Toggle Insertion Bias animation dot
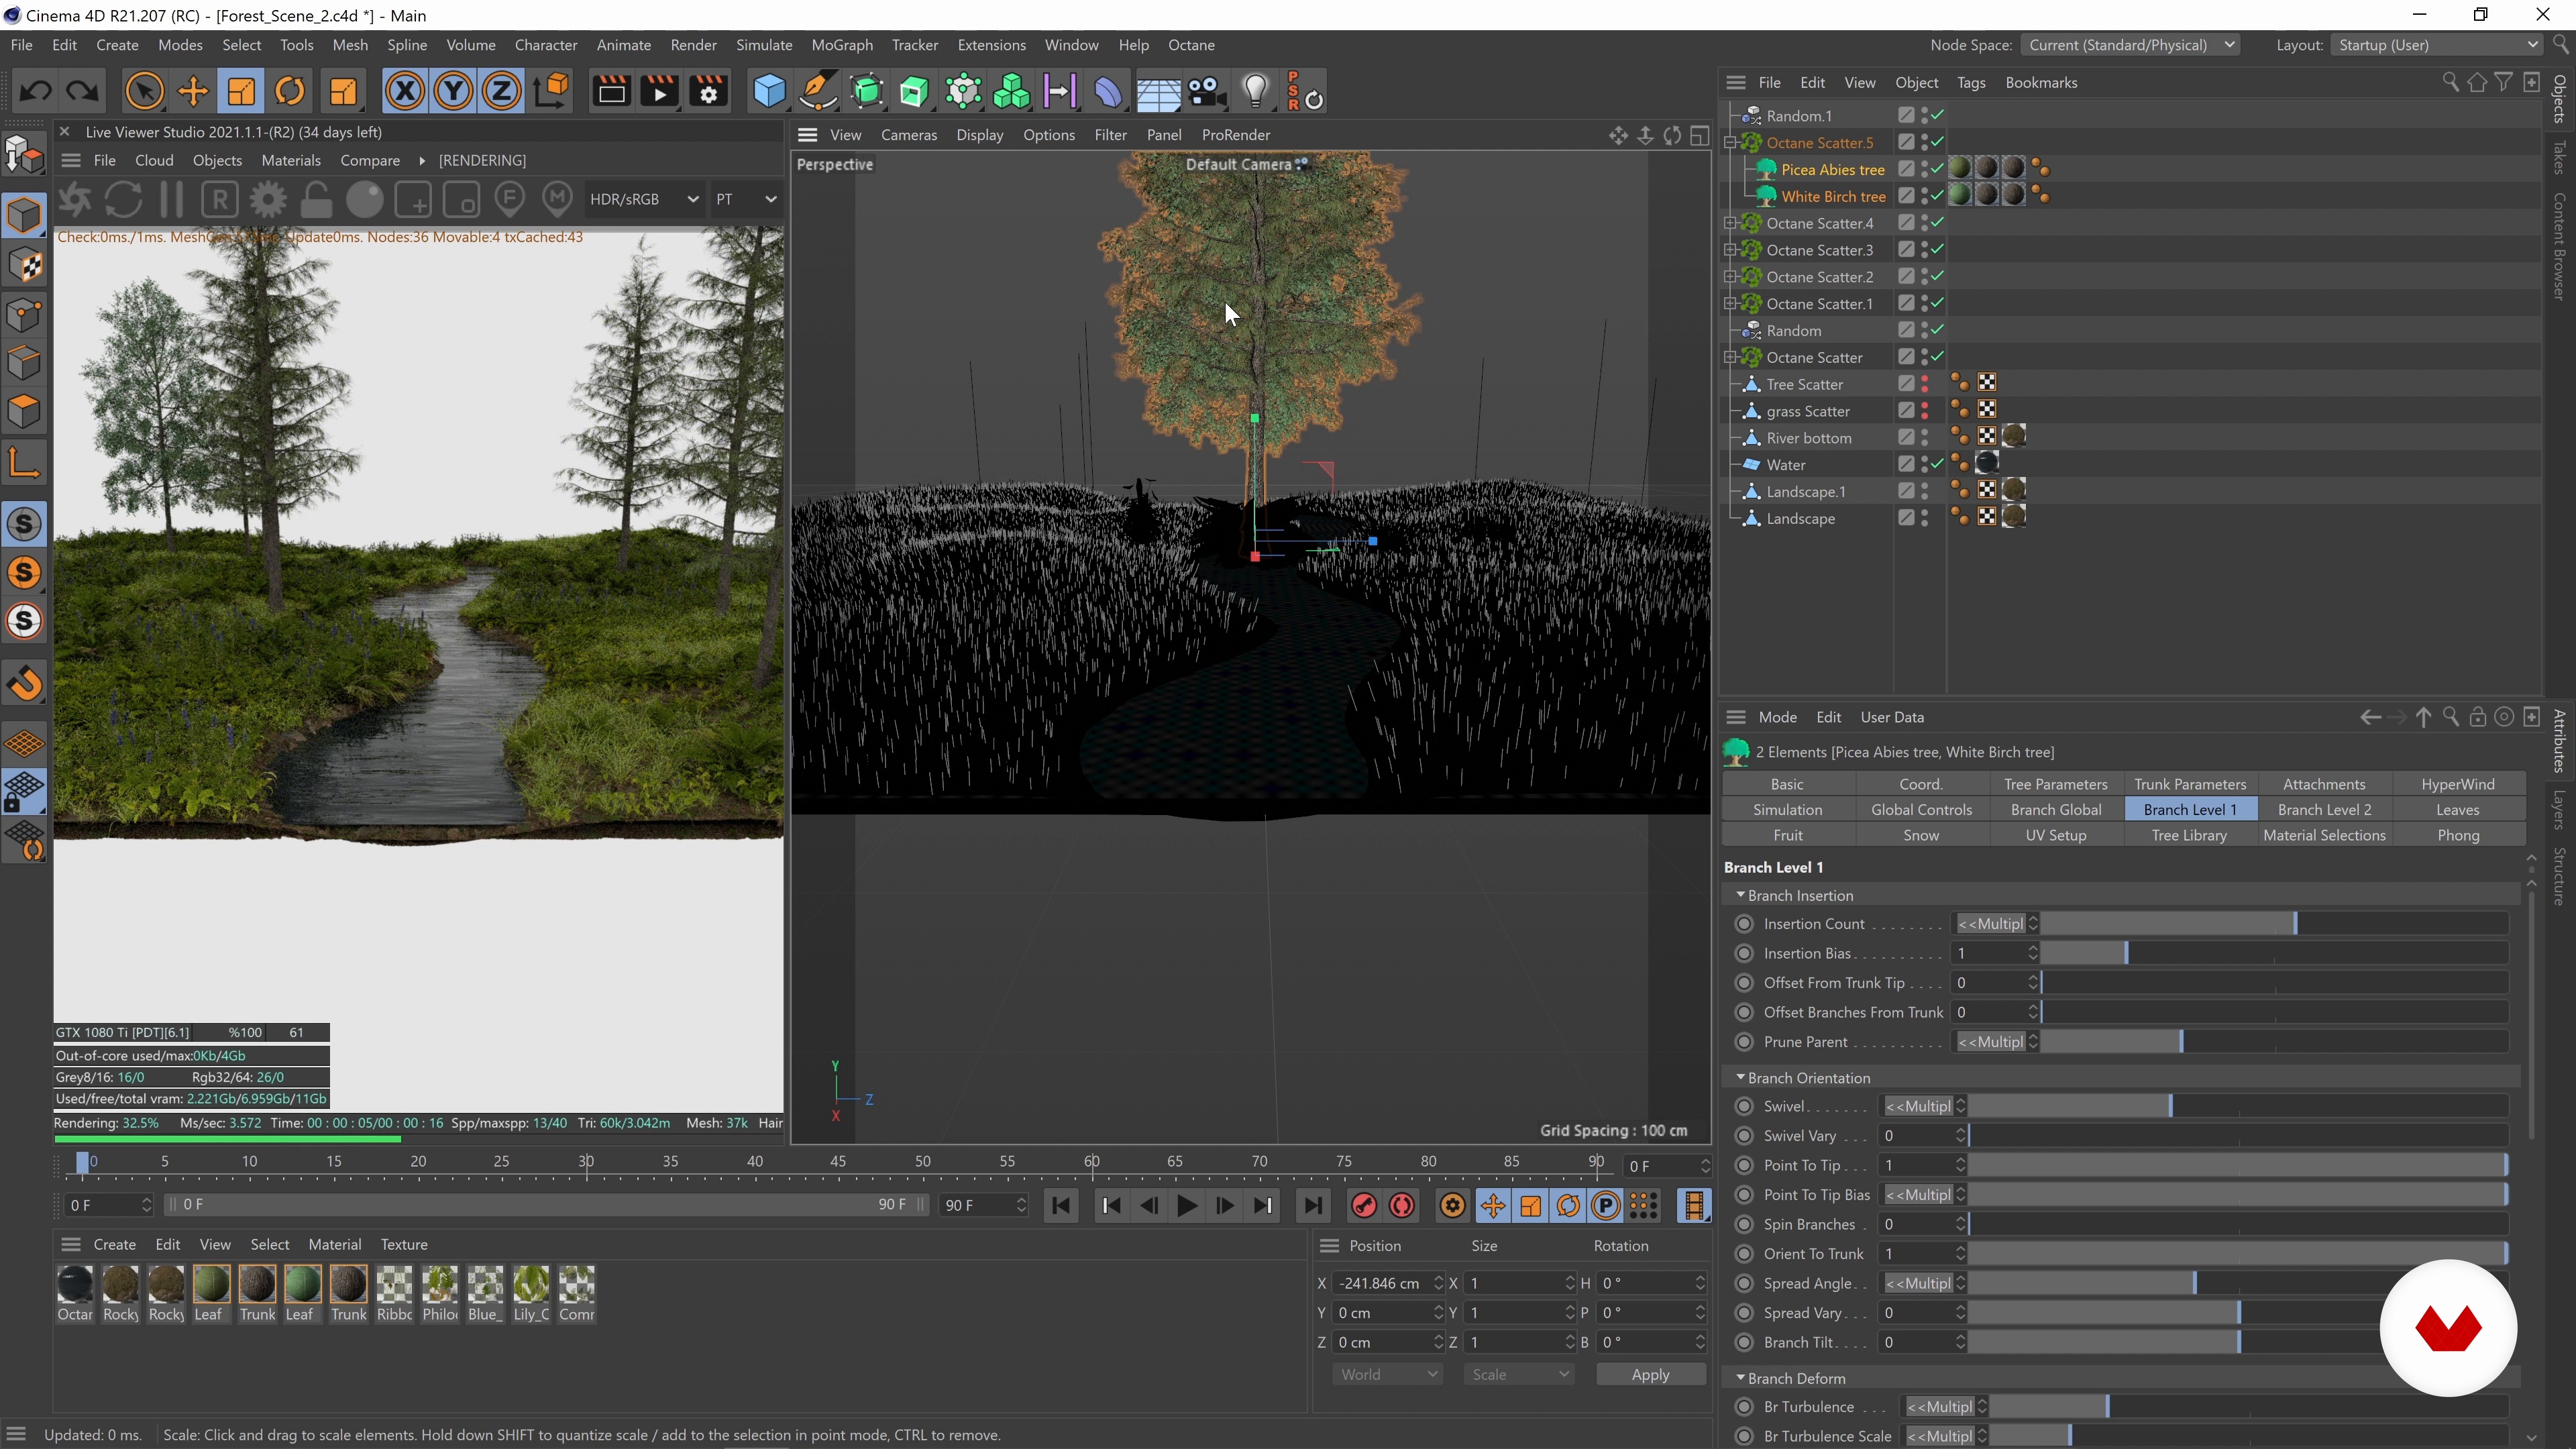The image size is (2576, 1449). click(1744, 953)
